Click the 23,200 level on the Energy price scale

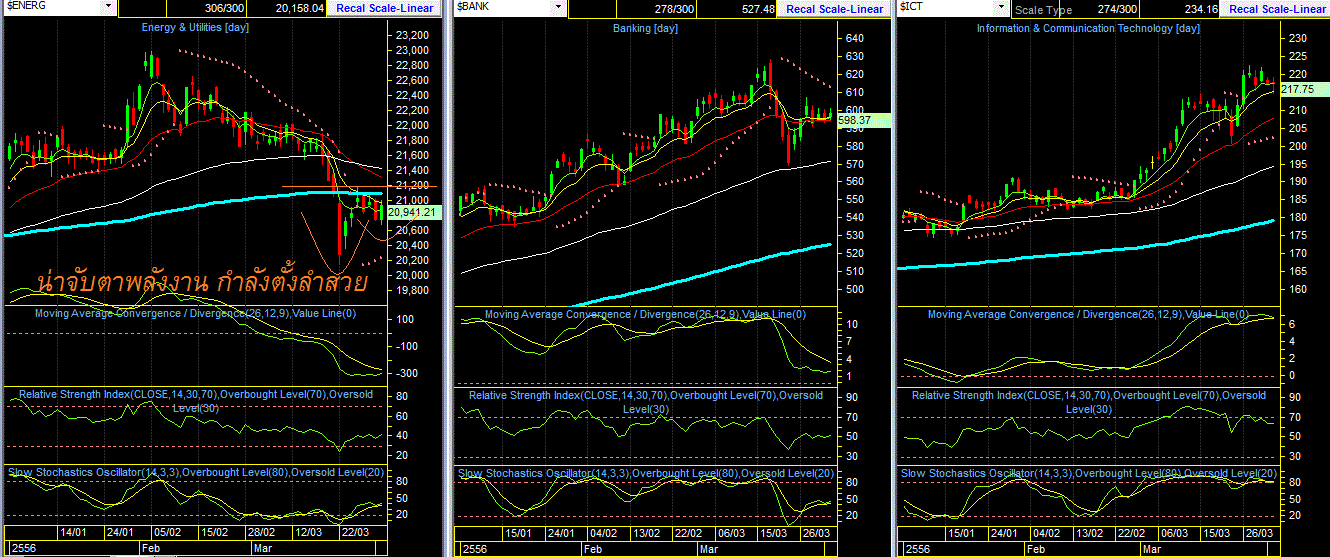(x=413, y=35)
